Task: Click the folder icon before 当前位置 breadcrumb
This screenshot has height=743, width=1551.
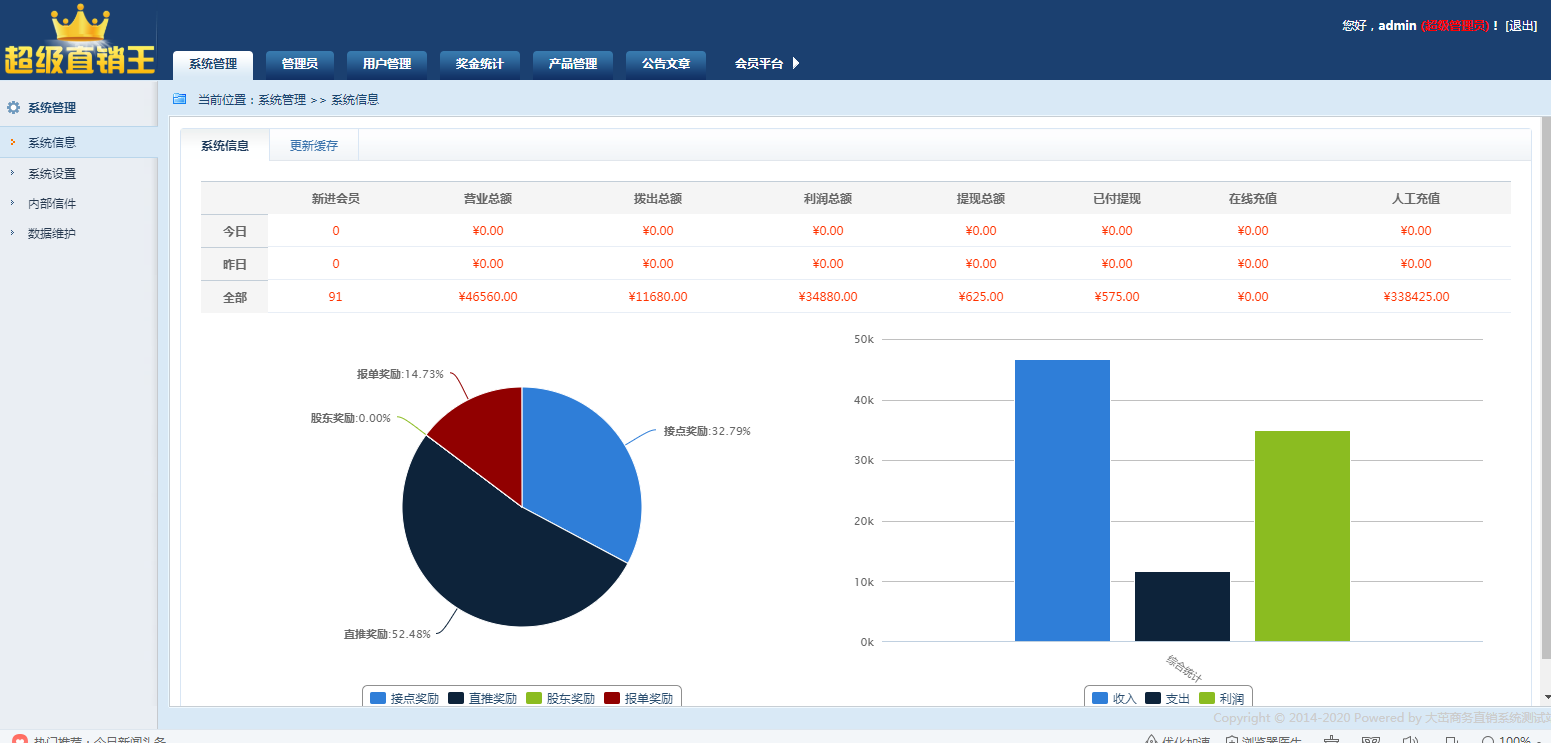Action: coord(180,99)
